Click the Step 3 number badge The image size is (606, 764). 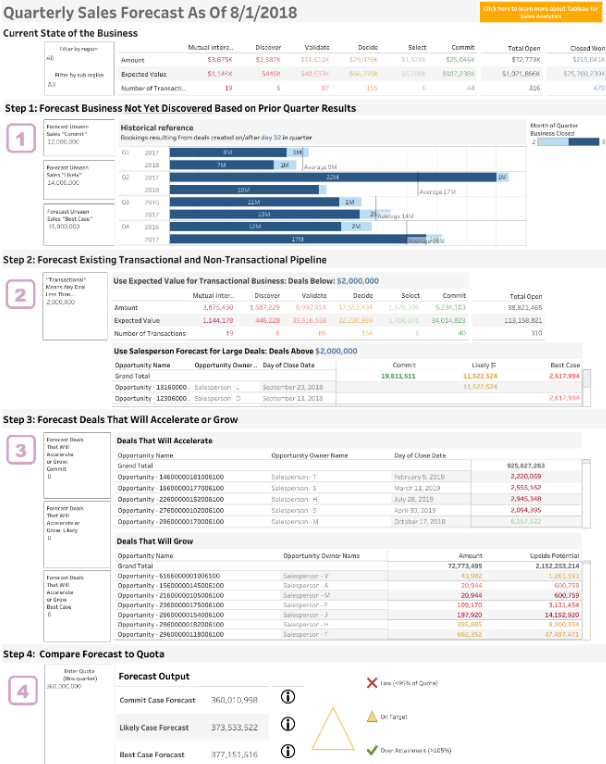21,449
